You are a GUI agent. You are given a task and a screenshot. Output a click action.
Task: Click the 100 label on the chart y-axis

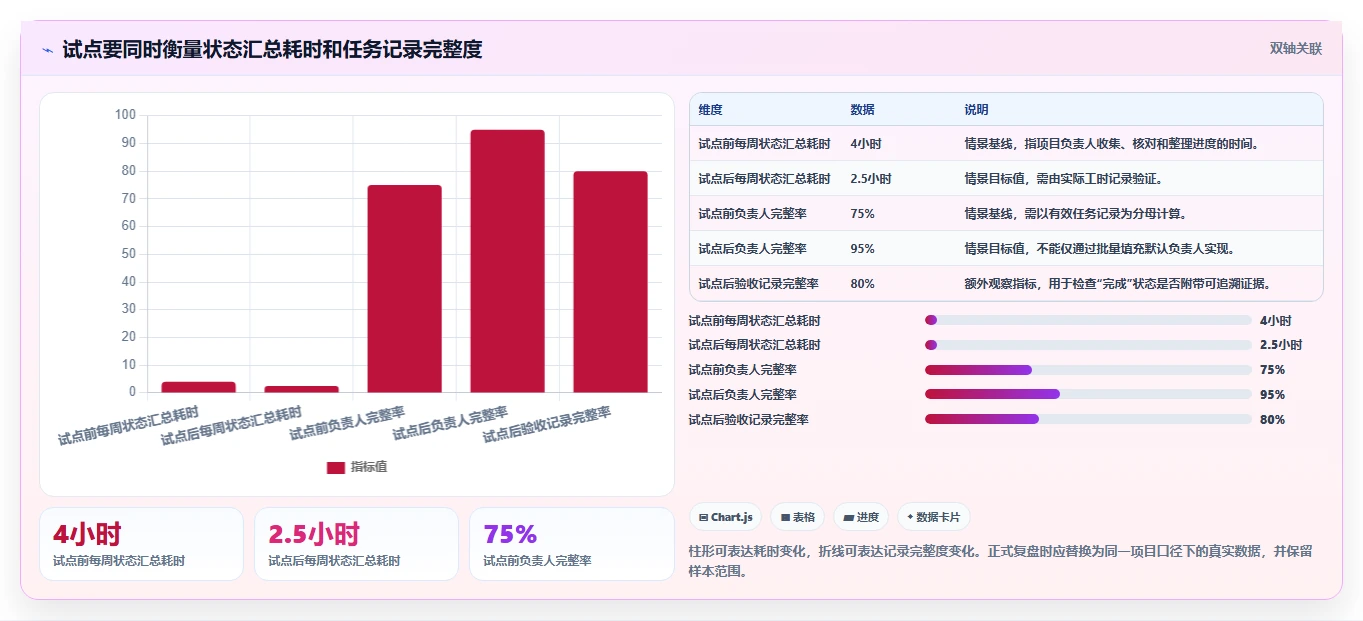click(x=125, y=115)
